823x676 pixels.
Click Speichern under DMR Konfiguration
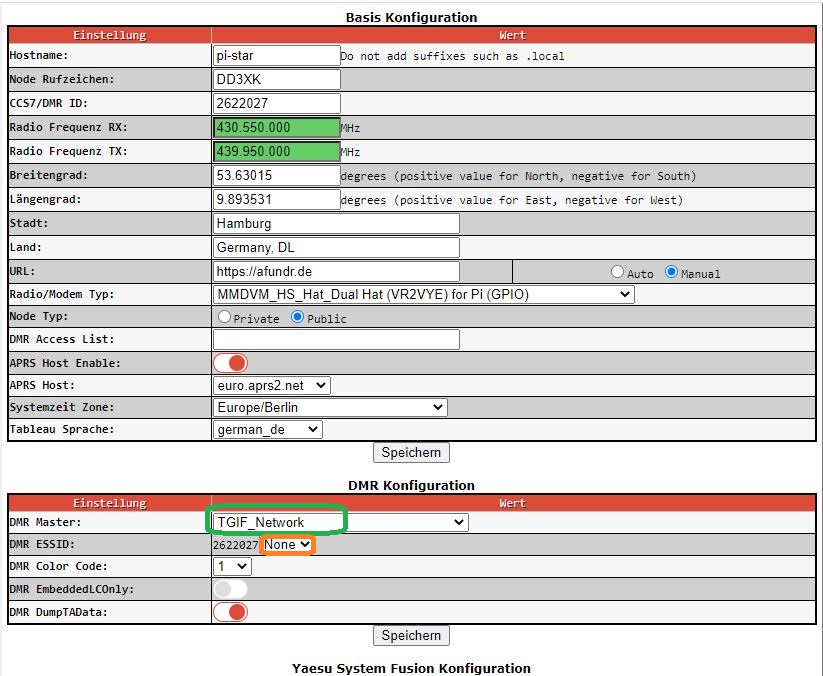(x=411, y=636)
